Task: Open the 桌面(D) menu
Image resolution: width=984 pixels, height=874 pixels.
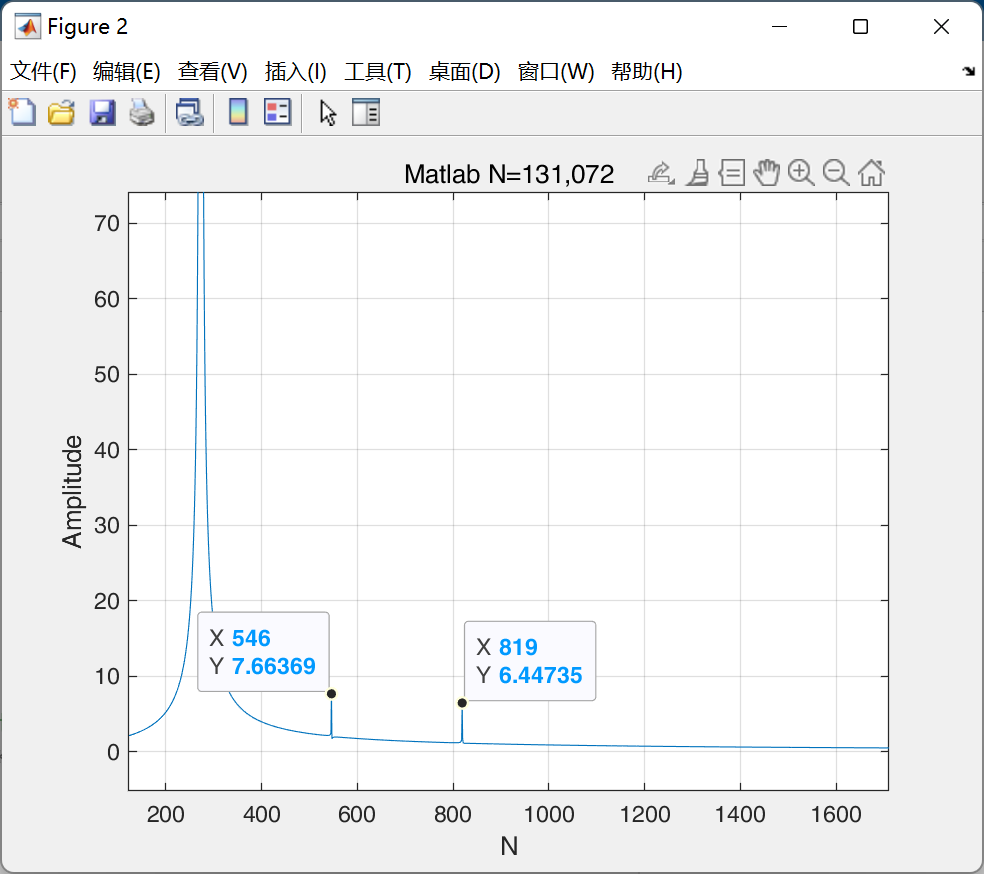Action: point(464,72)
